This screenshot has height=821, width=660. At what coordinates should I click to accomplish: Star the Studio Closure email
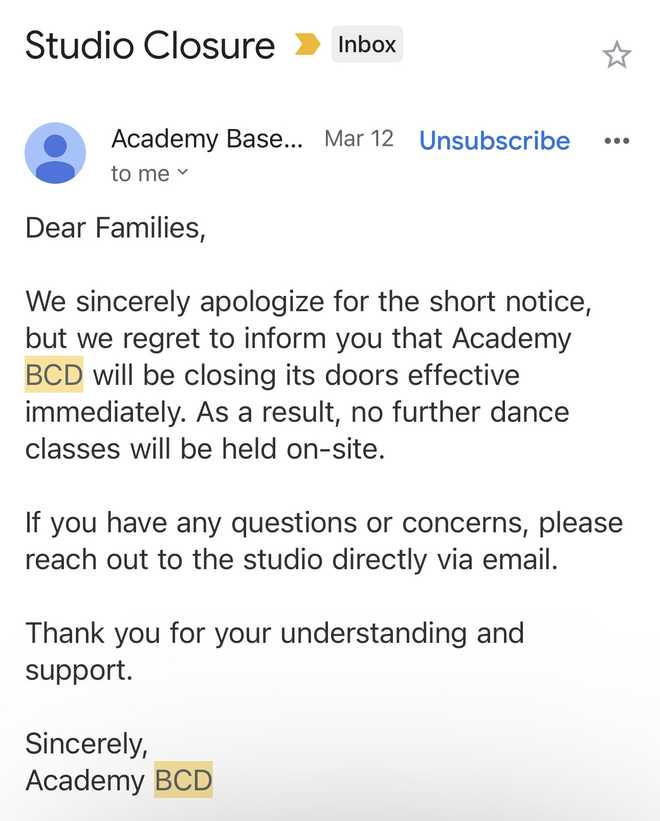617,55
